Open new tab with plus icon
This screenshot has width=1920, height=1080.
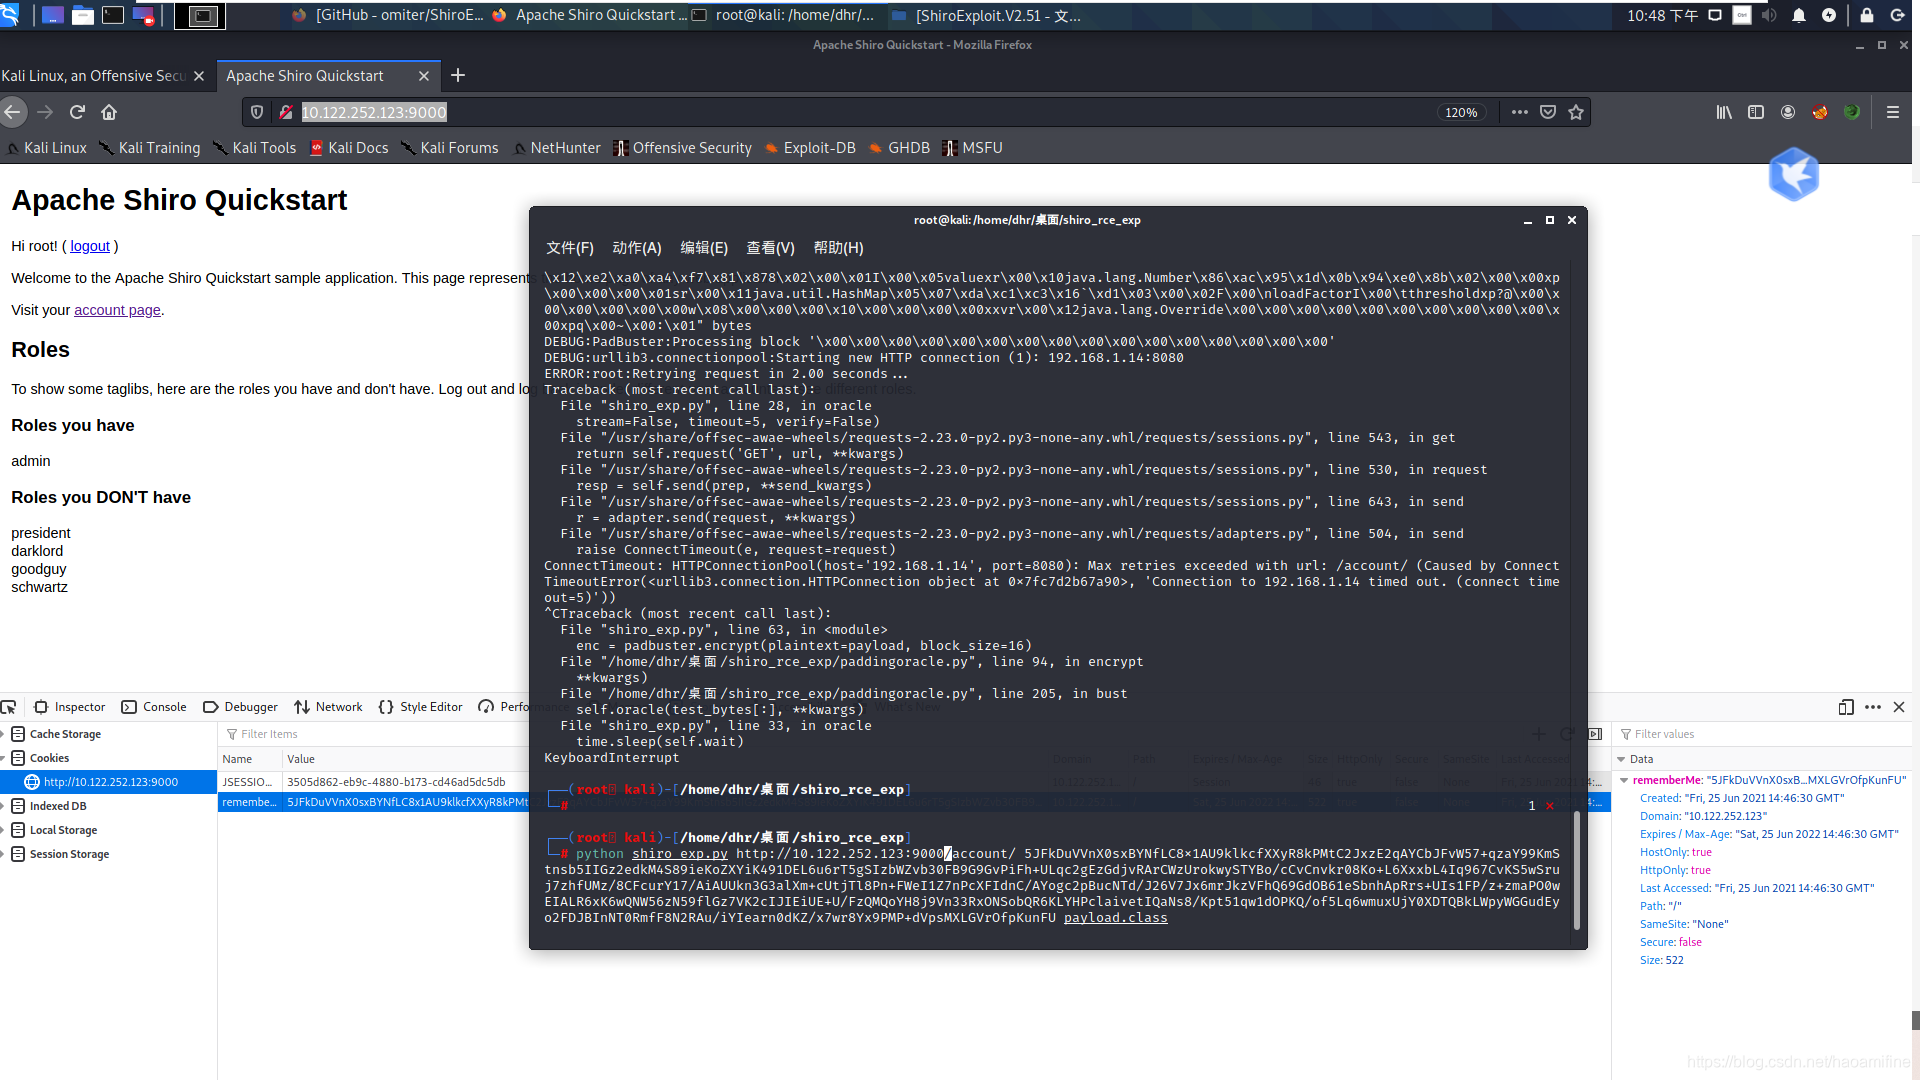[458, 76]
